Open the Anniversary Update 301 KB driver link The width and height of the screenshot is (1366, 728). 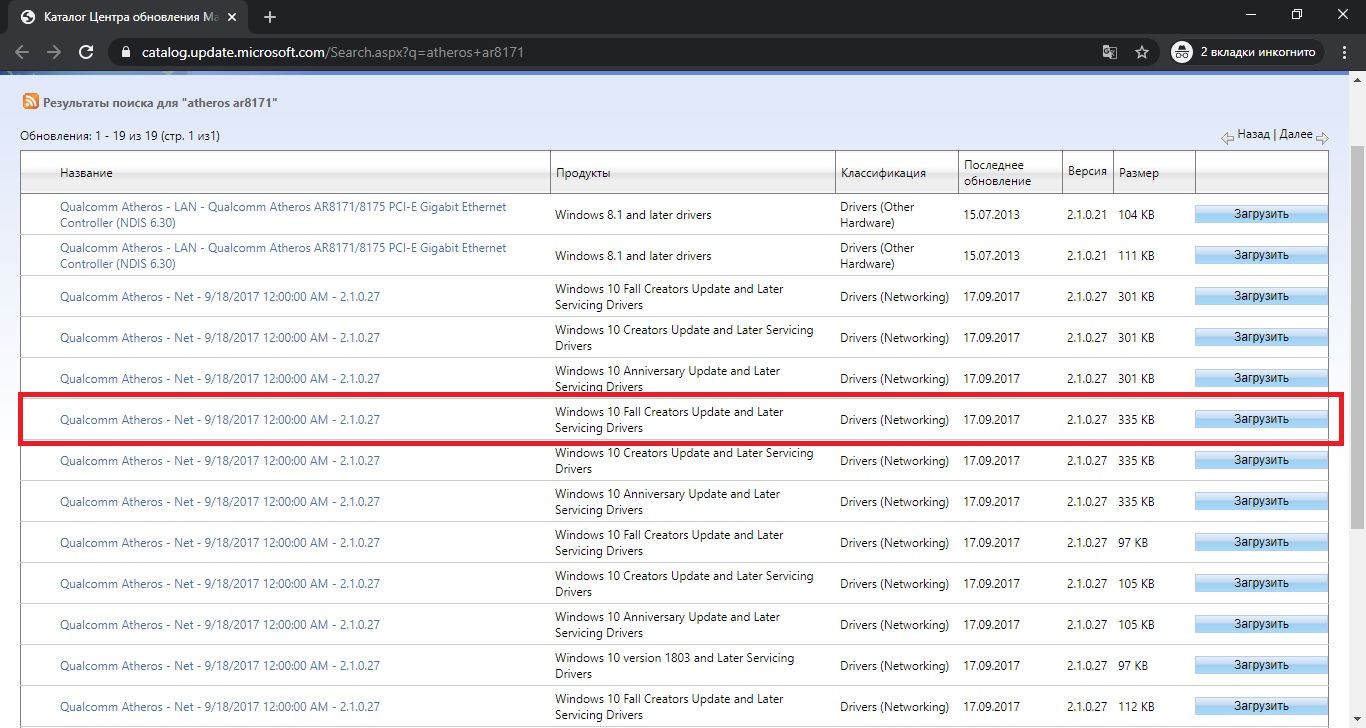coord(220,379)
